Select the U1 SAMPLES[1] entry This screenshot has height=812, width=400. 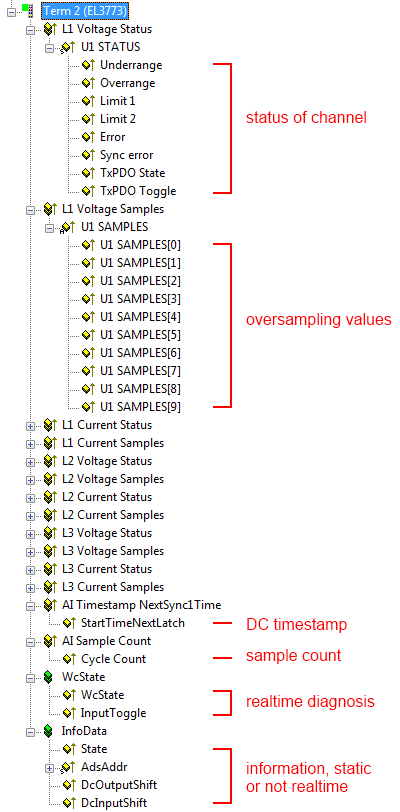coord(140,263)
